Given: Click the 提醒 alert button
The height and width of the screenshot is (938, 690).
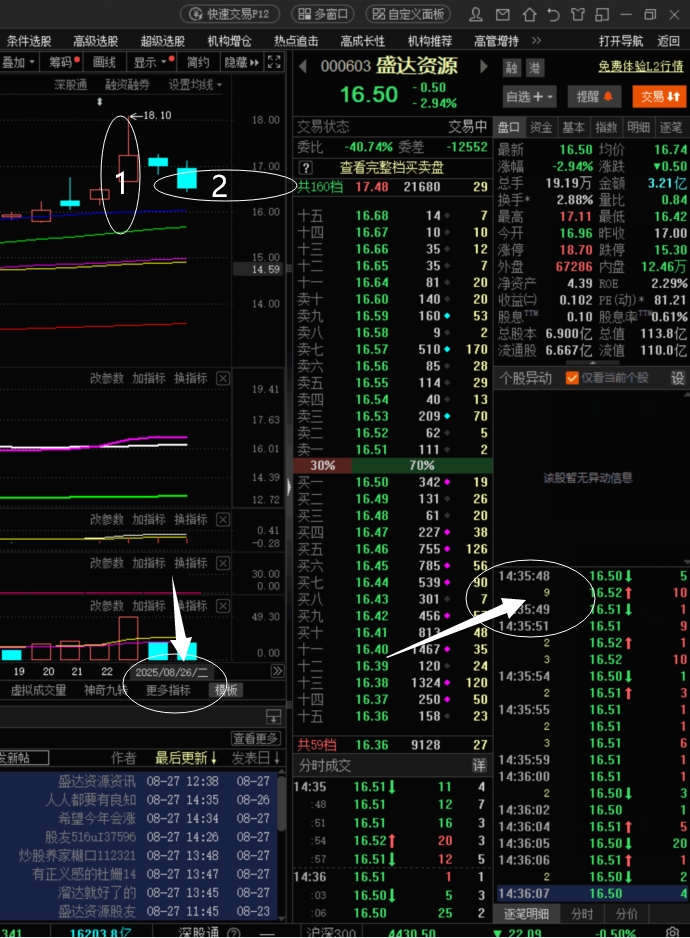Looking at the screenshot, I should coord(594,96).
